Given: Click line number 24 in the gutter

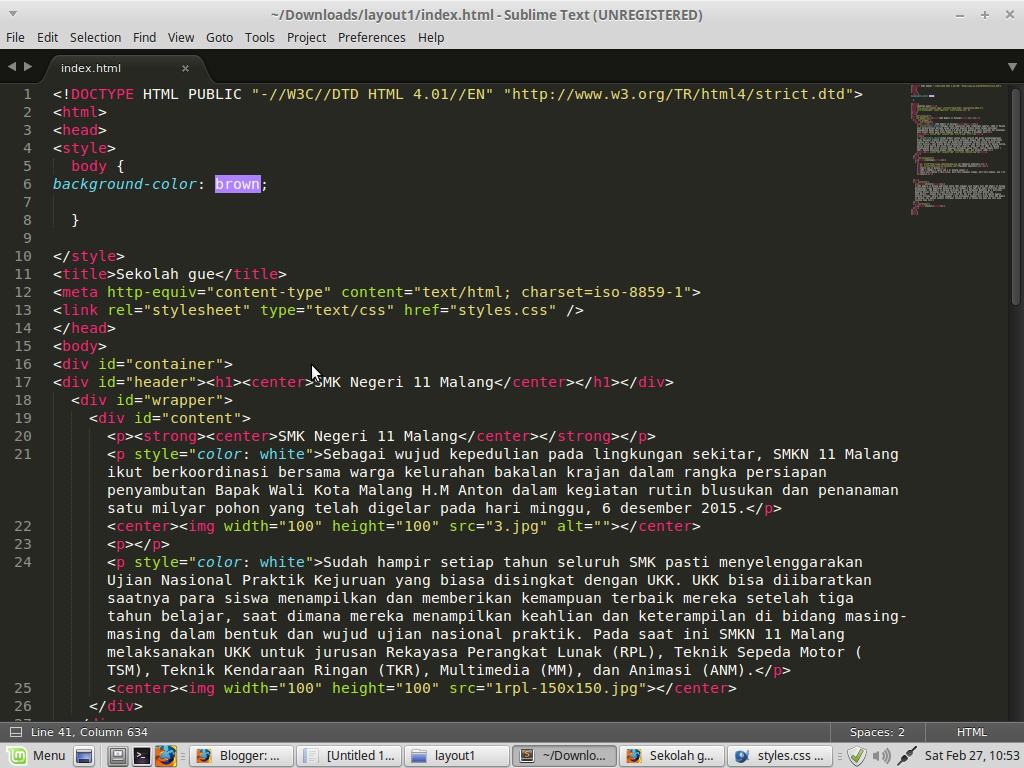Looking at the screenshot, I should point(23,562).
